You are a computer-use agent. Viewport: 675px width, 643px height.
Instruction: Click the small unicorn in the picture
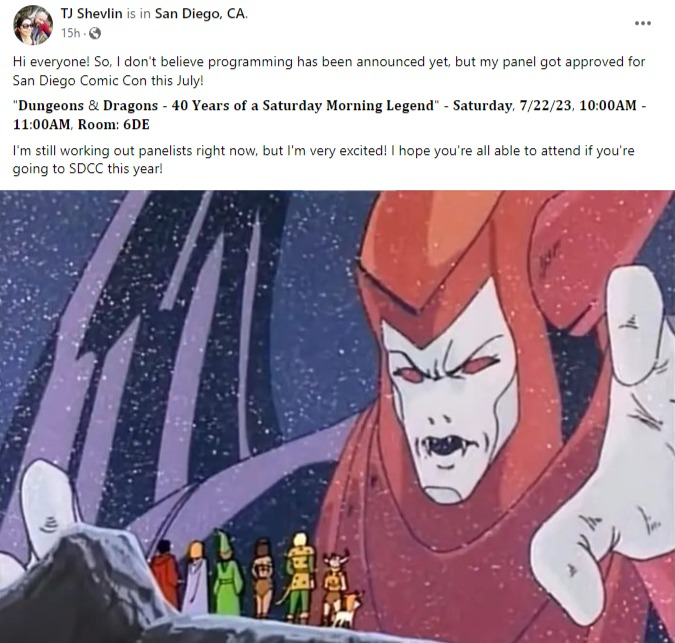click(346, 609)
